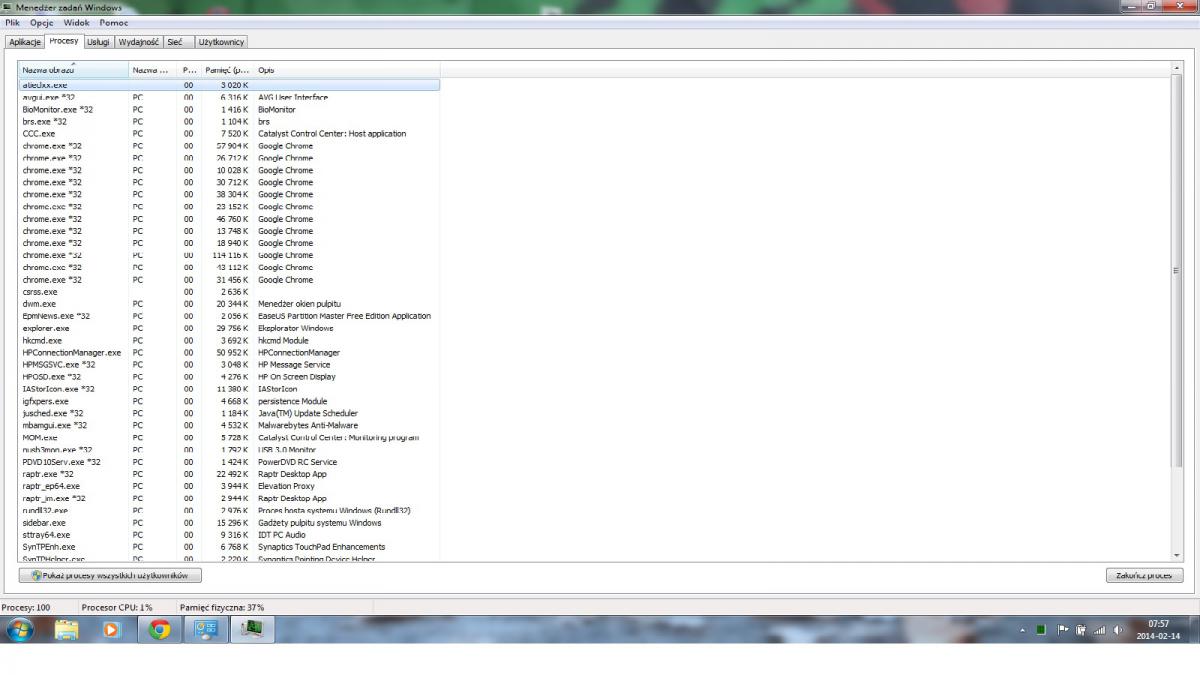Image resolution: width=1200 pixels, height=675 pixels.
Task: Open the Opcje menu
Action: [x=42, y=22]
